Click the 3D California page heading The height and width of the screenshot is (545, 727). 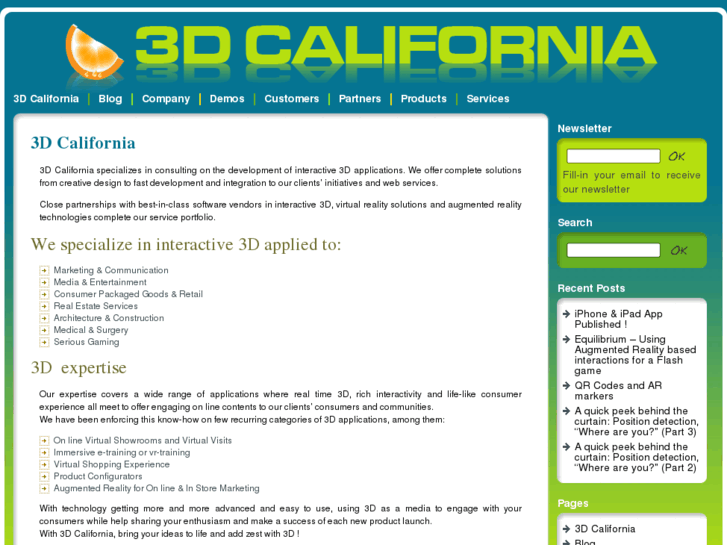(x=83, y=143)
